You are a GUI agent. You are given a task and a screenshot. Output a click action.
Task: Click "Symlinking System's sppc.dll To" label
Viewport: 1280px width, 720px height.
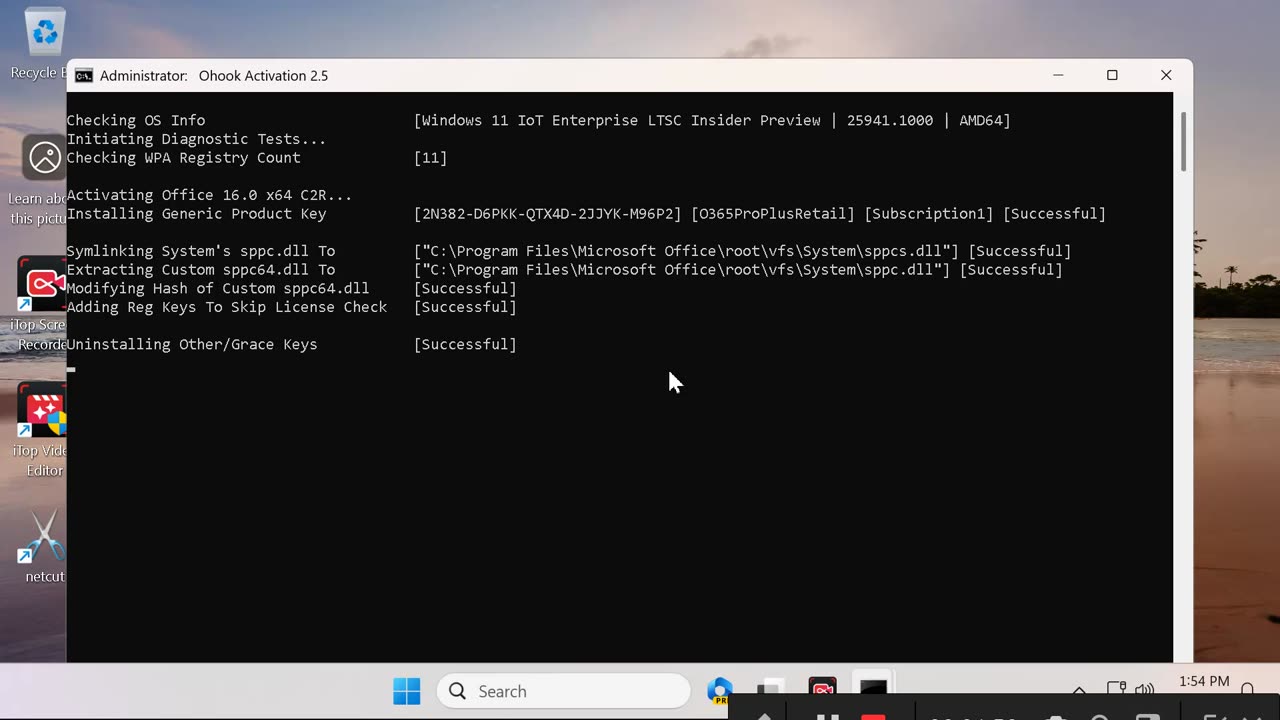click(x=201, y=251)
